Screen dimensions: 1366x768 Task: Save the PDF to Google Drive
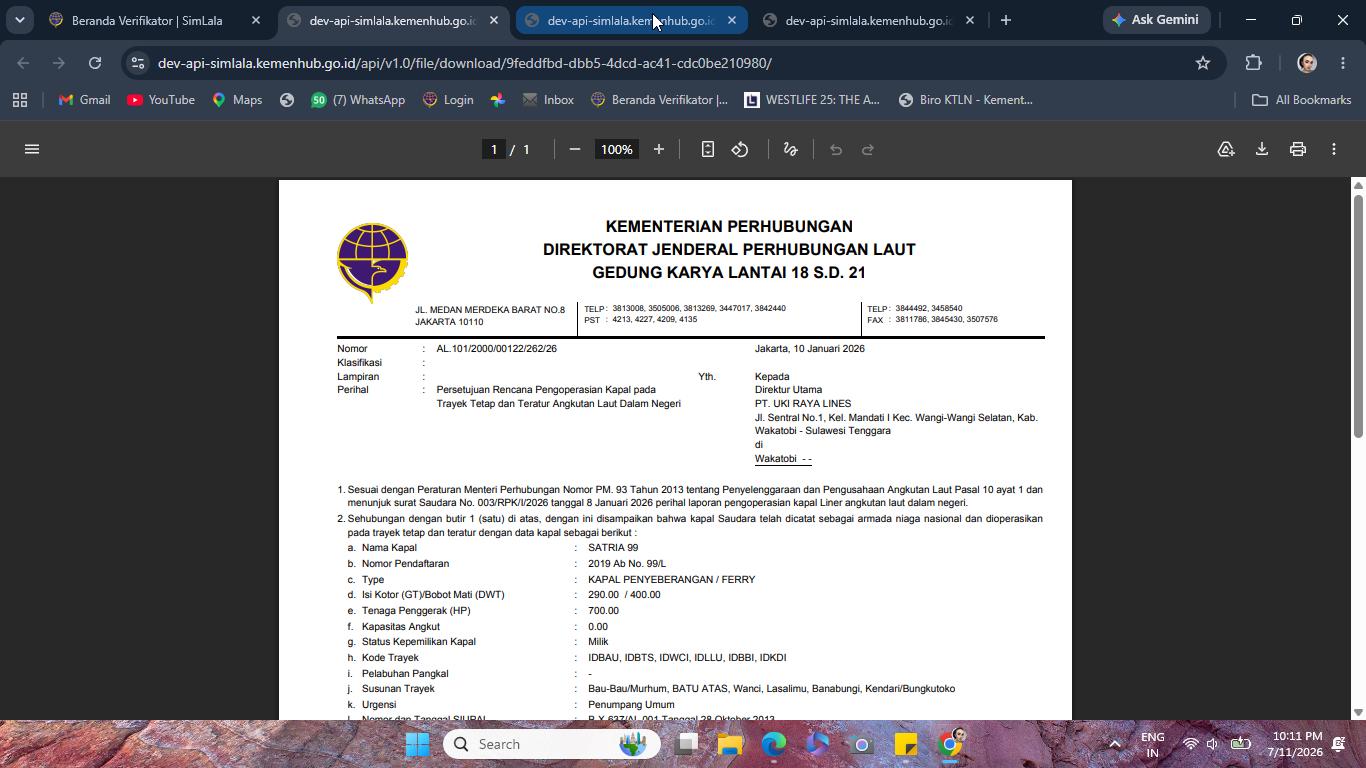point(1226,149)
